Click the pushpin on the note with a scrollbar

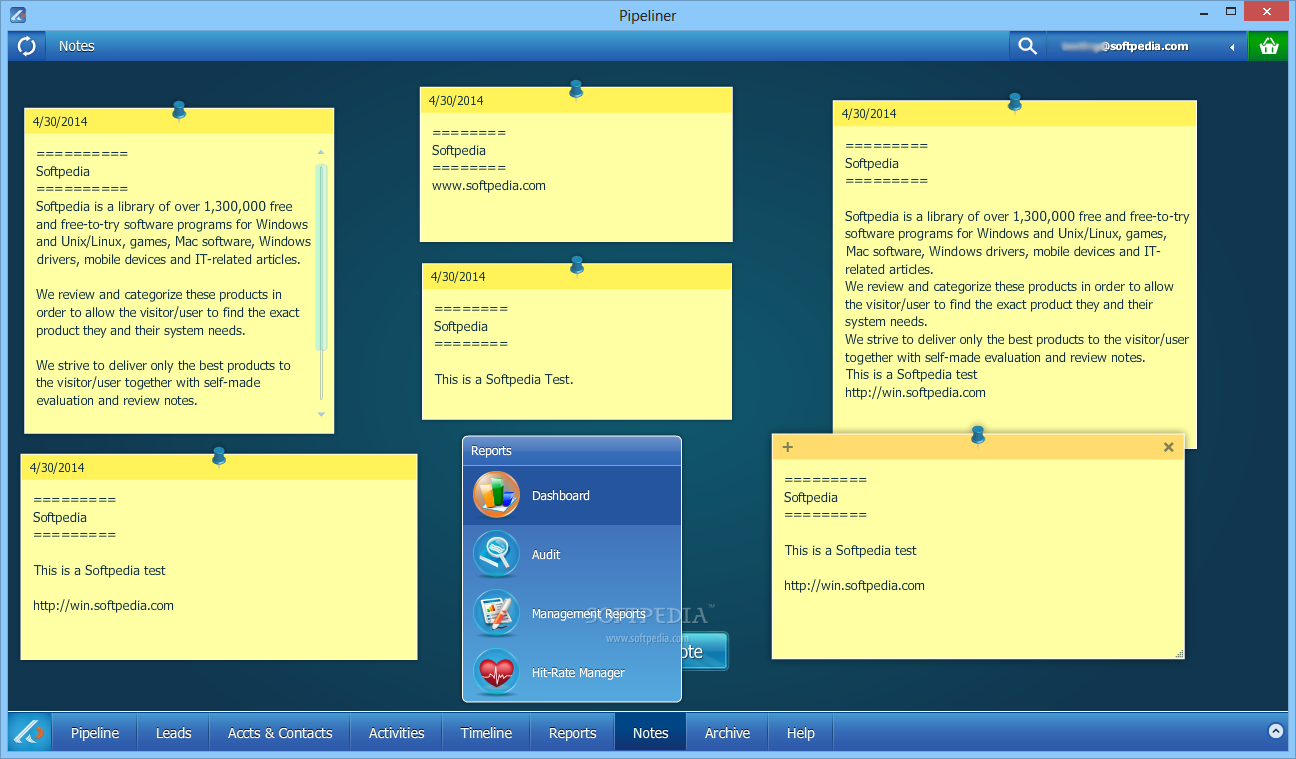pos(179,110)
